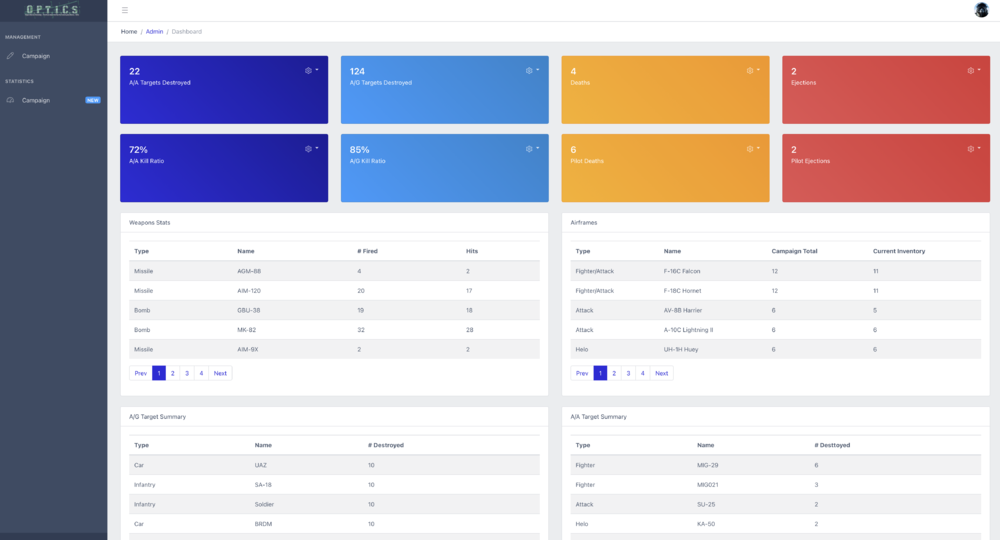Click the MK-82 weapon name
Image resolution: width=1000 pixels, height=540 pixels.
(x=246, y=330)
